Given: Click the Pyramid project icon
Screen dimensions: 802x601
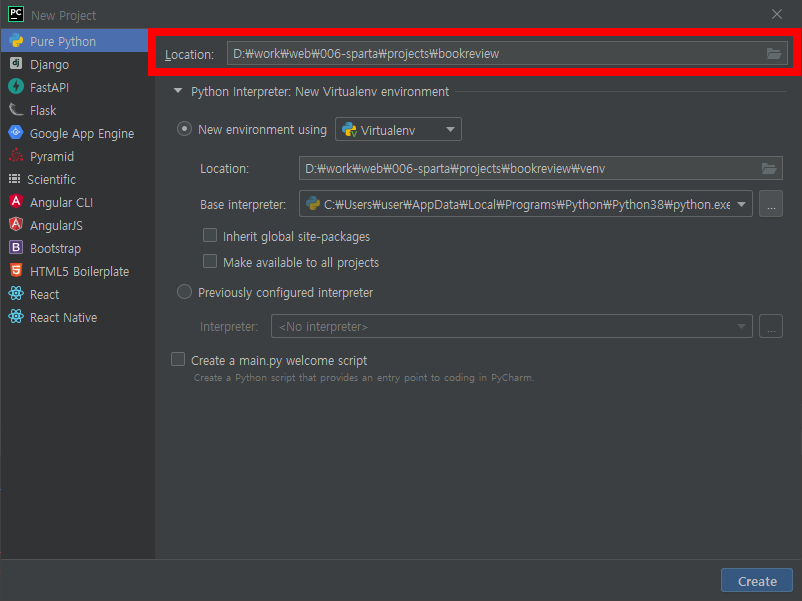Looking at the screenshot, I should tap(16, 155).
